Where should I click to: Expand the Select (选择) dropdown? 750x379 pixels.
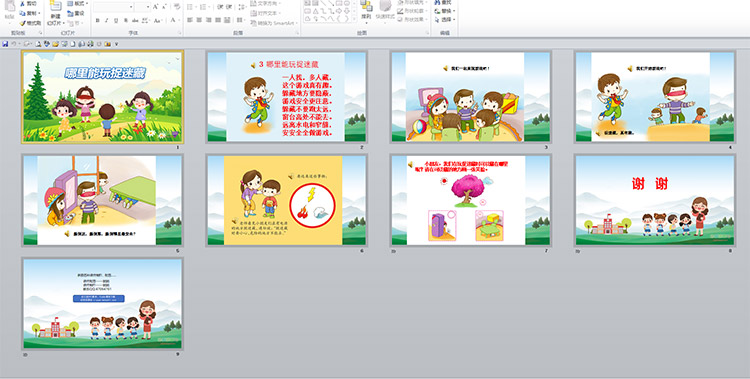(x=445, y=20)
